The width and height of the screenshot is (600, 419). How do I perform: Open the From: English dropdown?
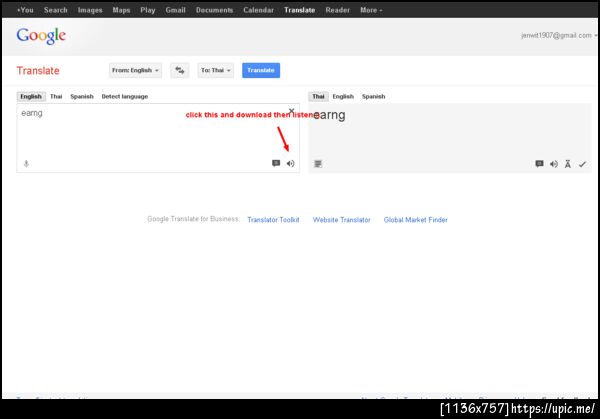[135, 70]
